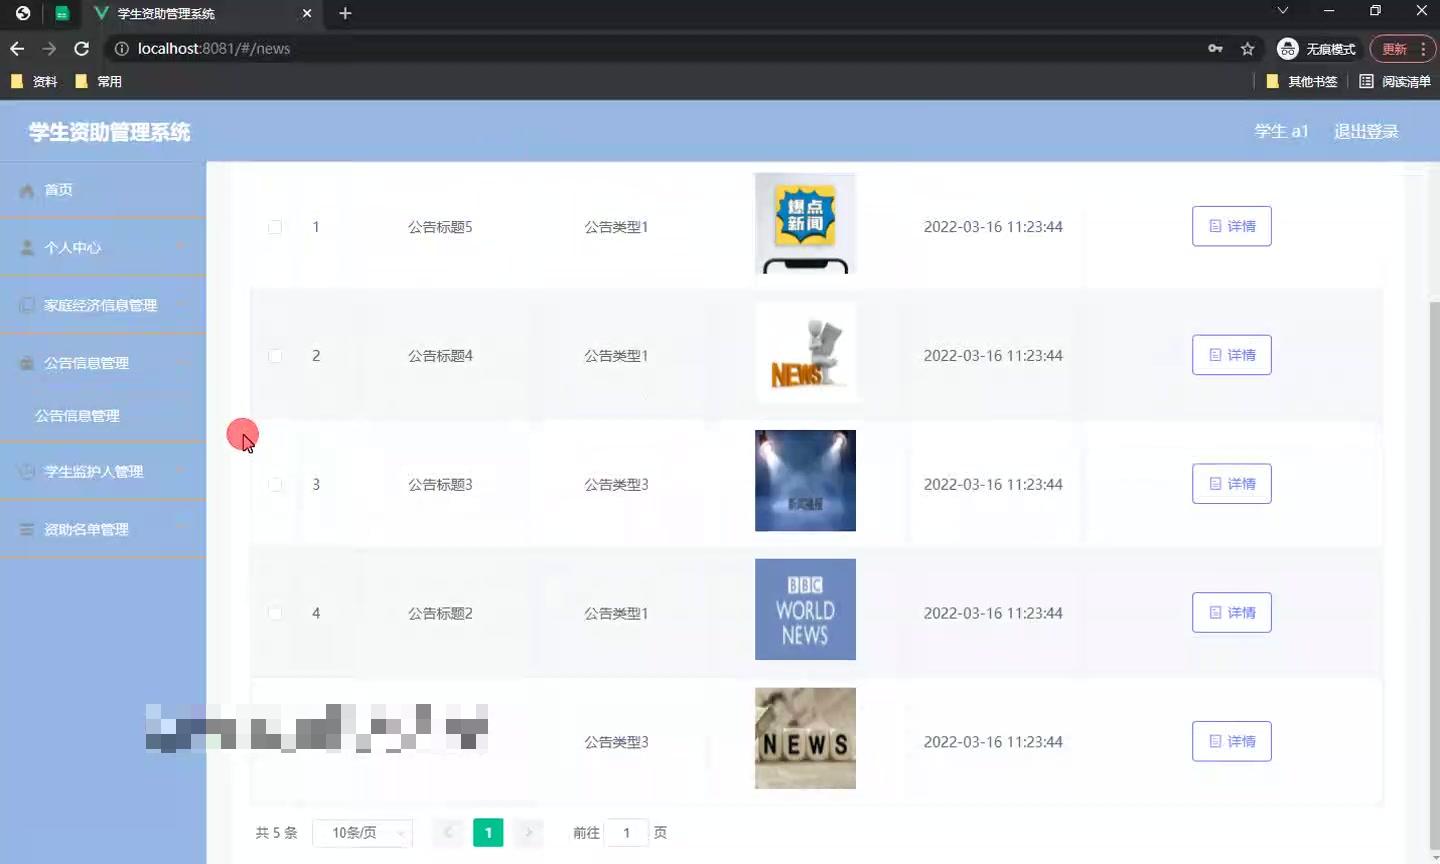Click the NEWS figure thumbnail for 公告标题4
This screenshot has width=1440, height=864.
[x=805, y=352]
